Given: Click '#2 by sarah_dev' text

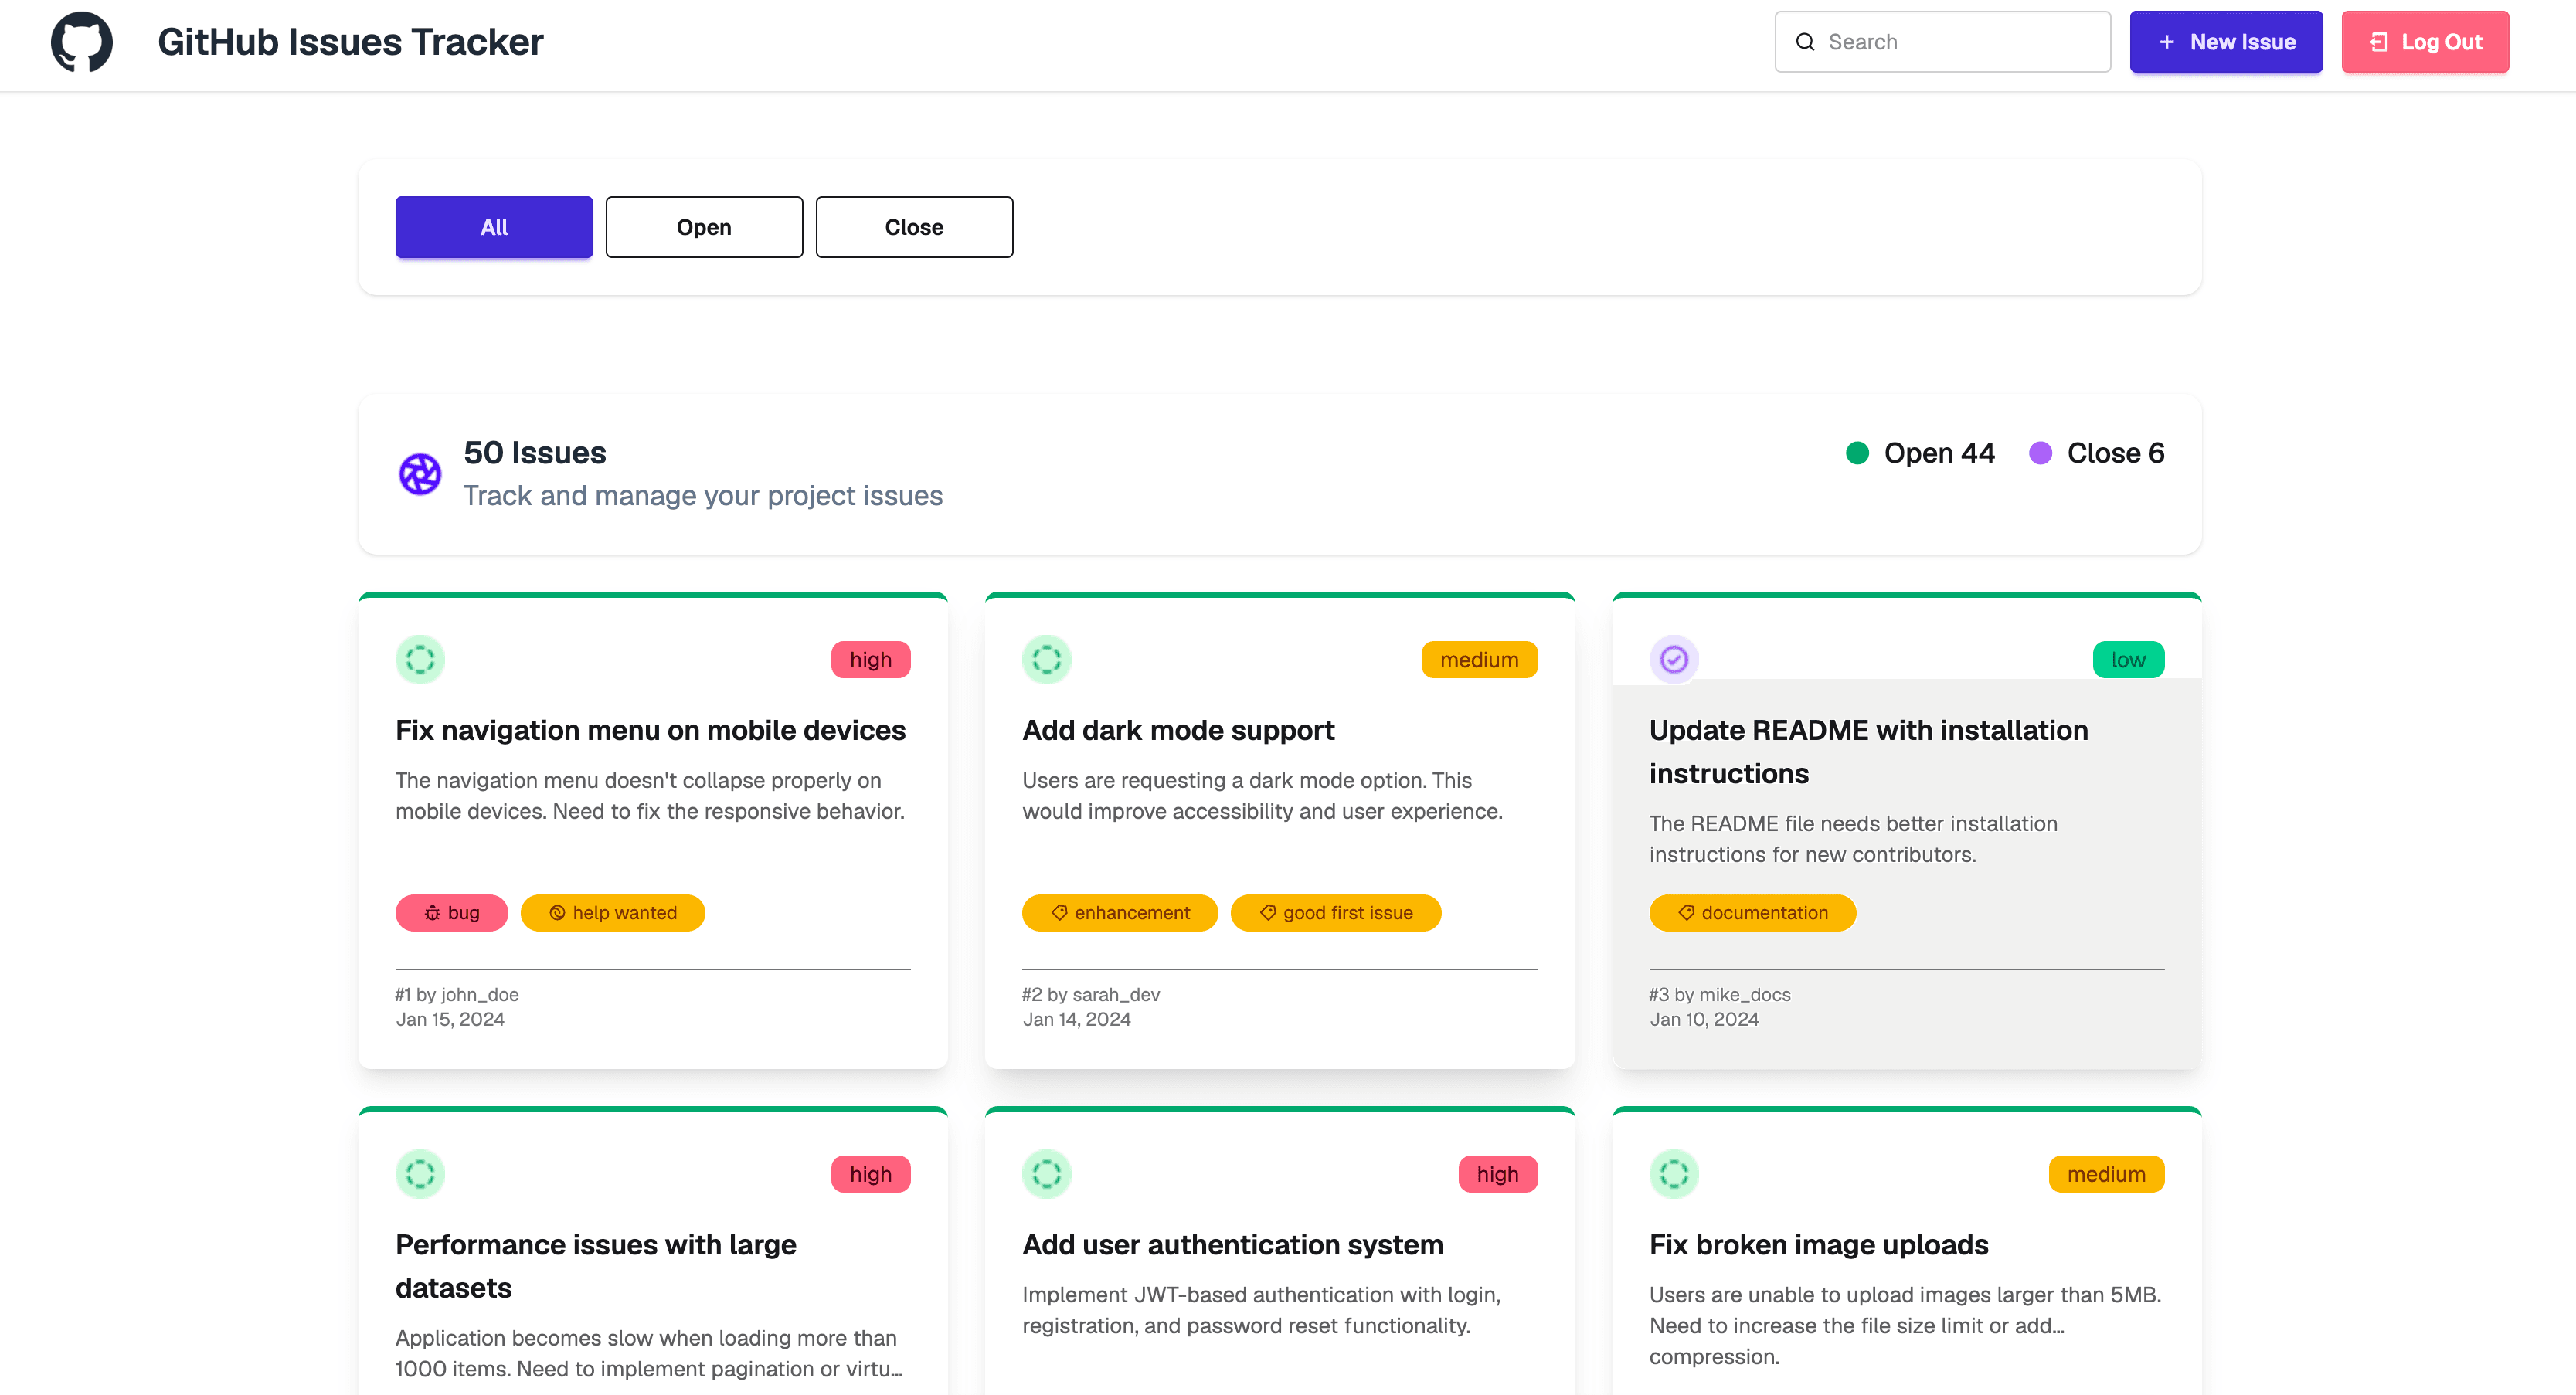Looking at the screenshot, I should point(1091,994).
